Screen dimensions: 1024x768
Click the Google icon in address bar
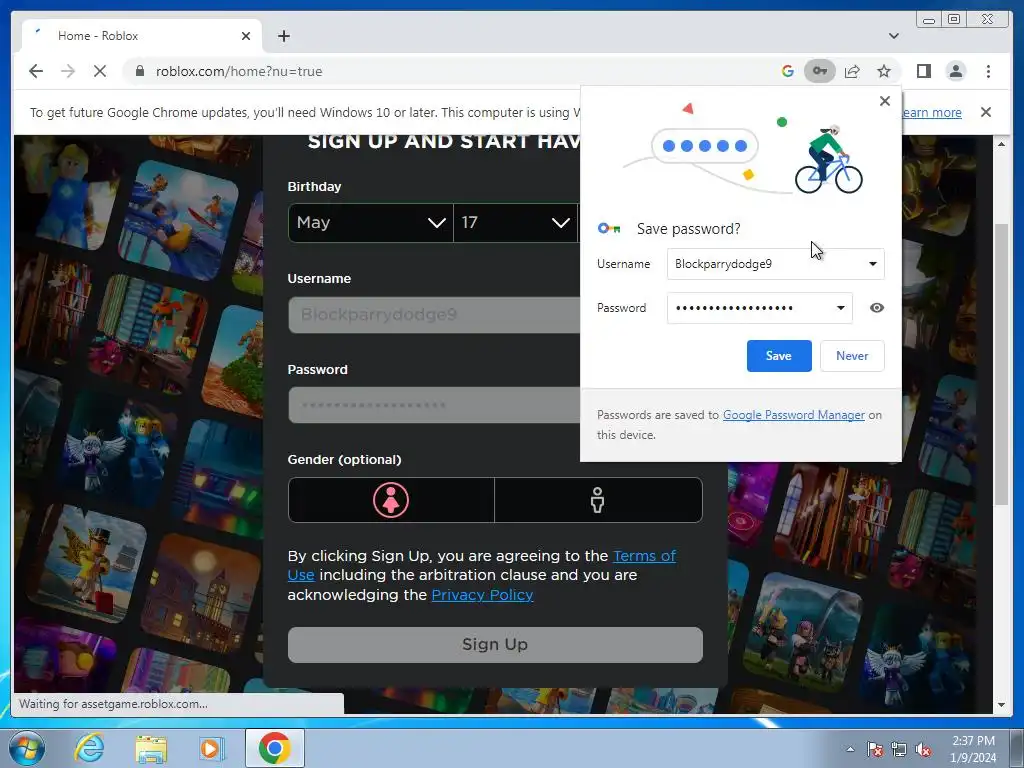788,71
